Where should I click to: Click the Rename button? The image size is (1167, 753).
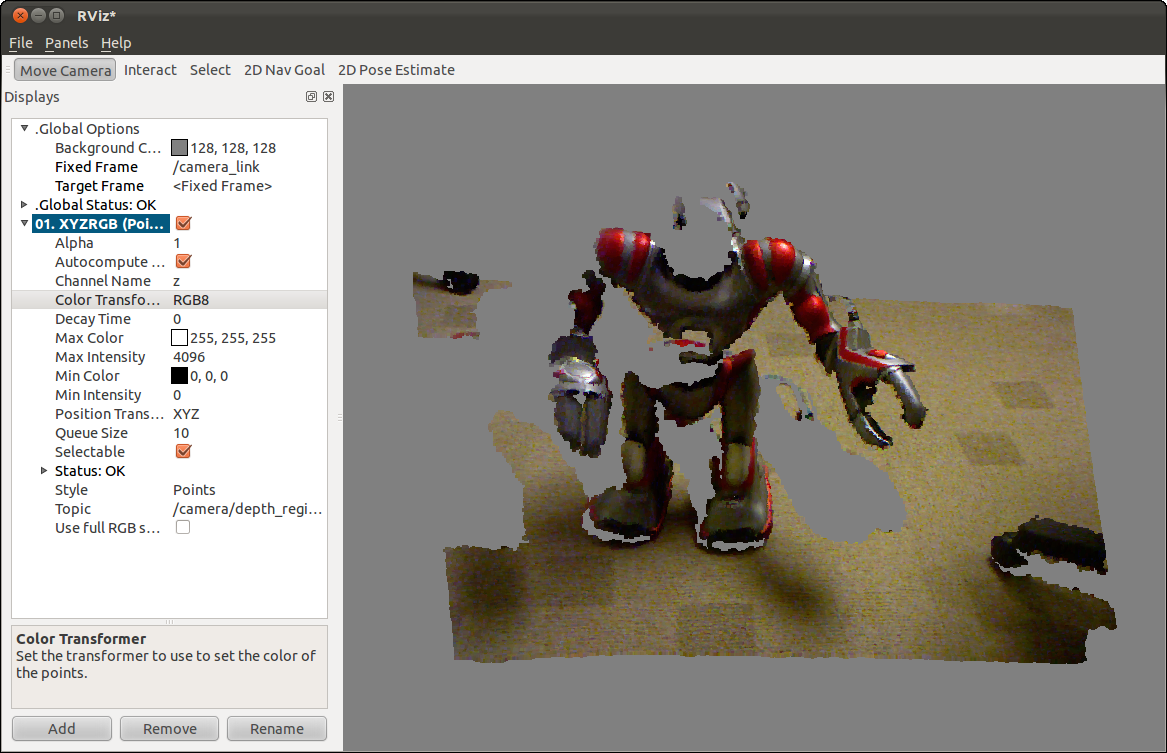point(277,728)
